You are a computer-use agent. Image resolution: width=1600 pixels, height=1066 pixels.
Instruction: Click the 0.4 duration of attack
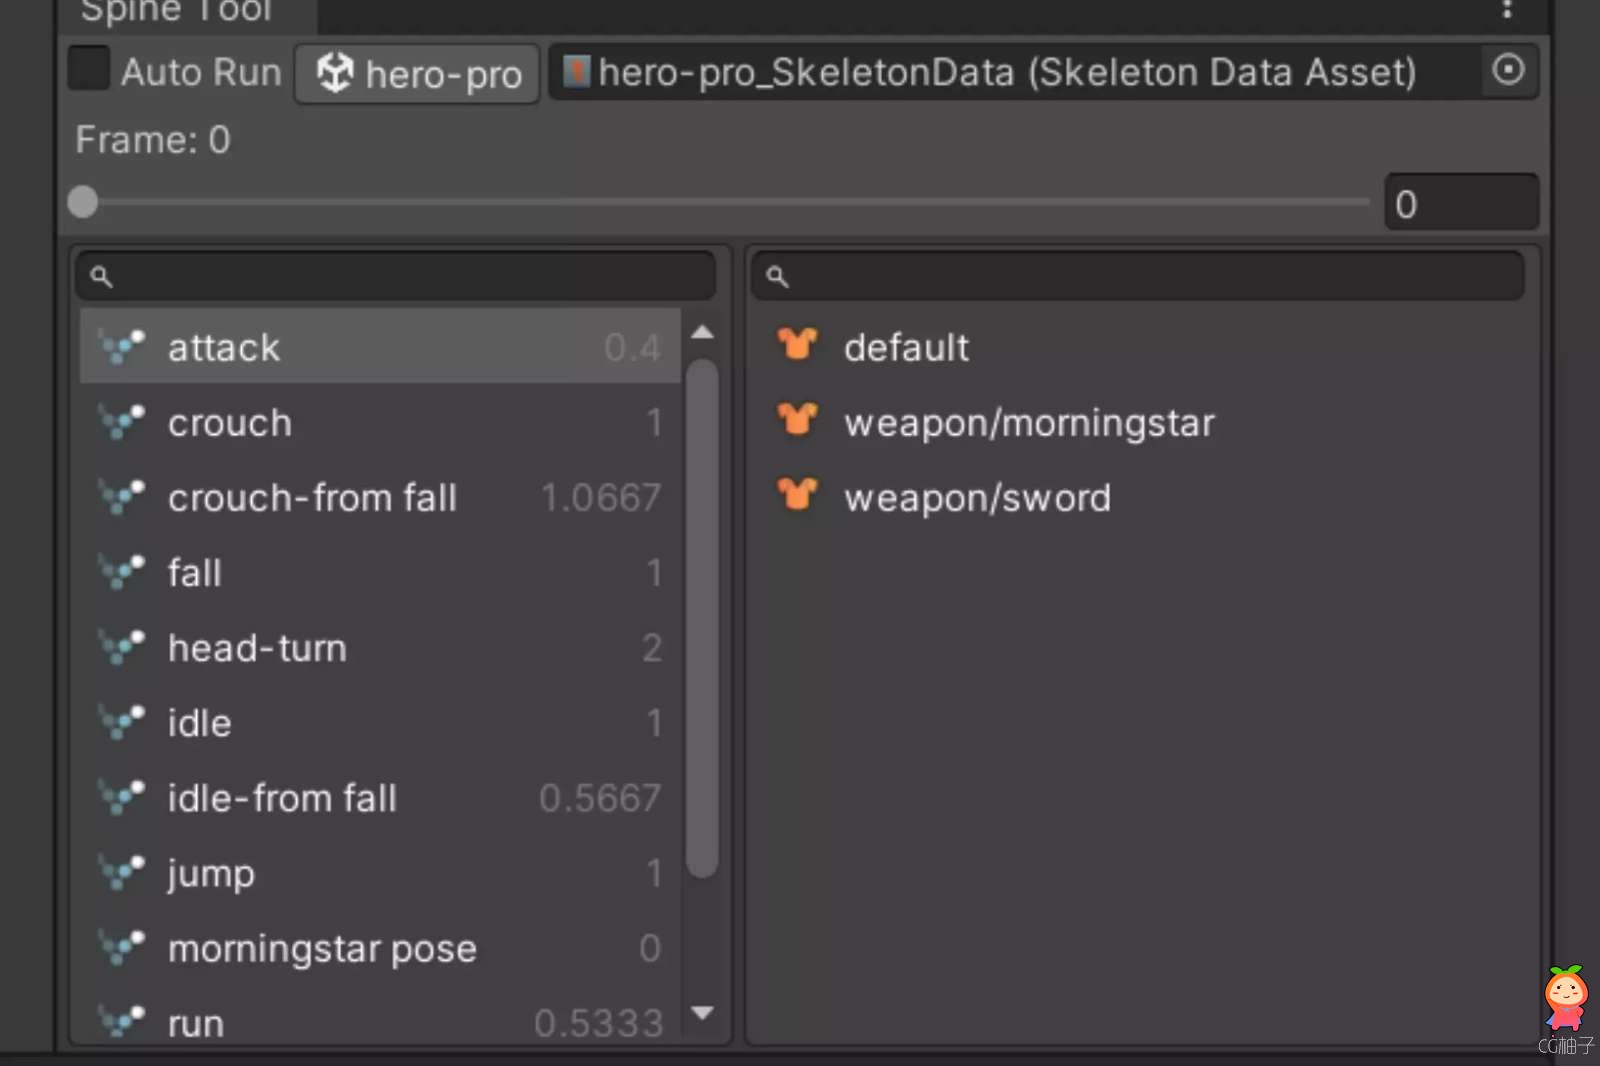[632, 348]
